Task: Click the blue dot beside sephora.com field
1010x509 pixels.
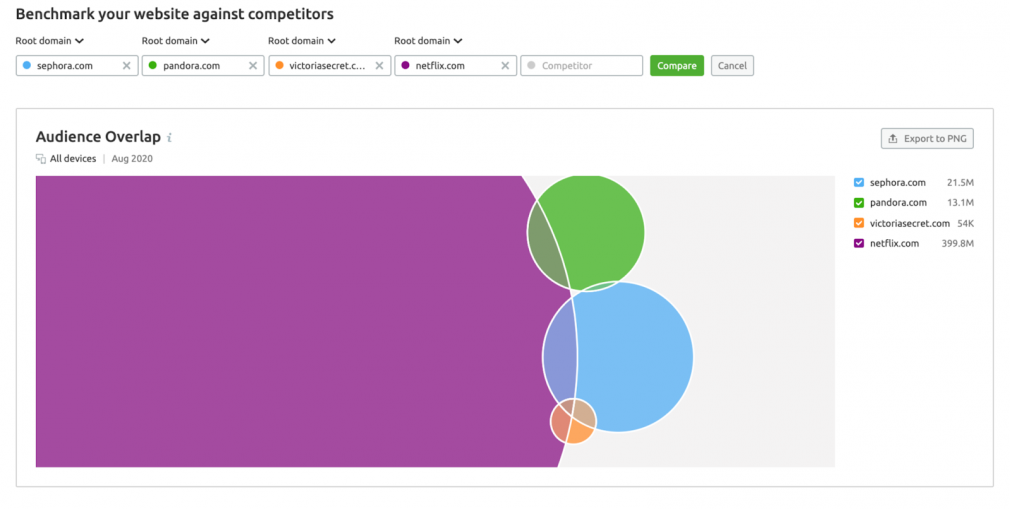Action: [x=26, y=65]
